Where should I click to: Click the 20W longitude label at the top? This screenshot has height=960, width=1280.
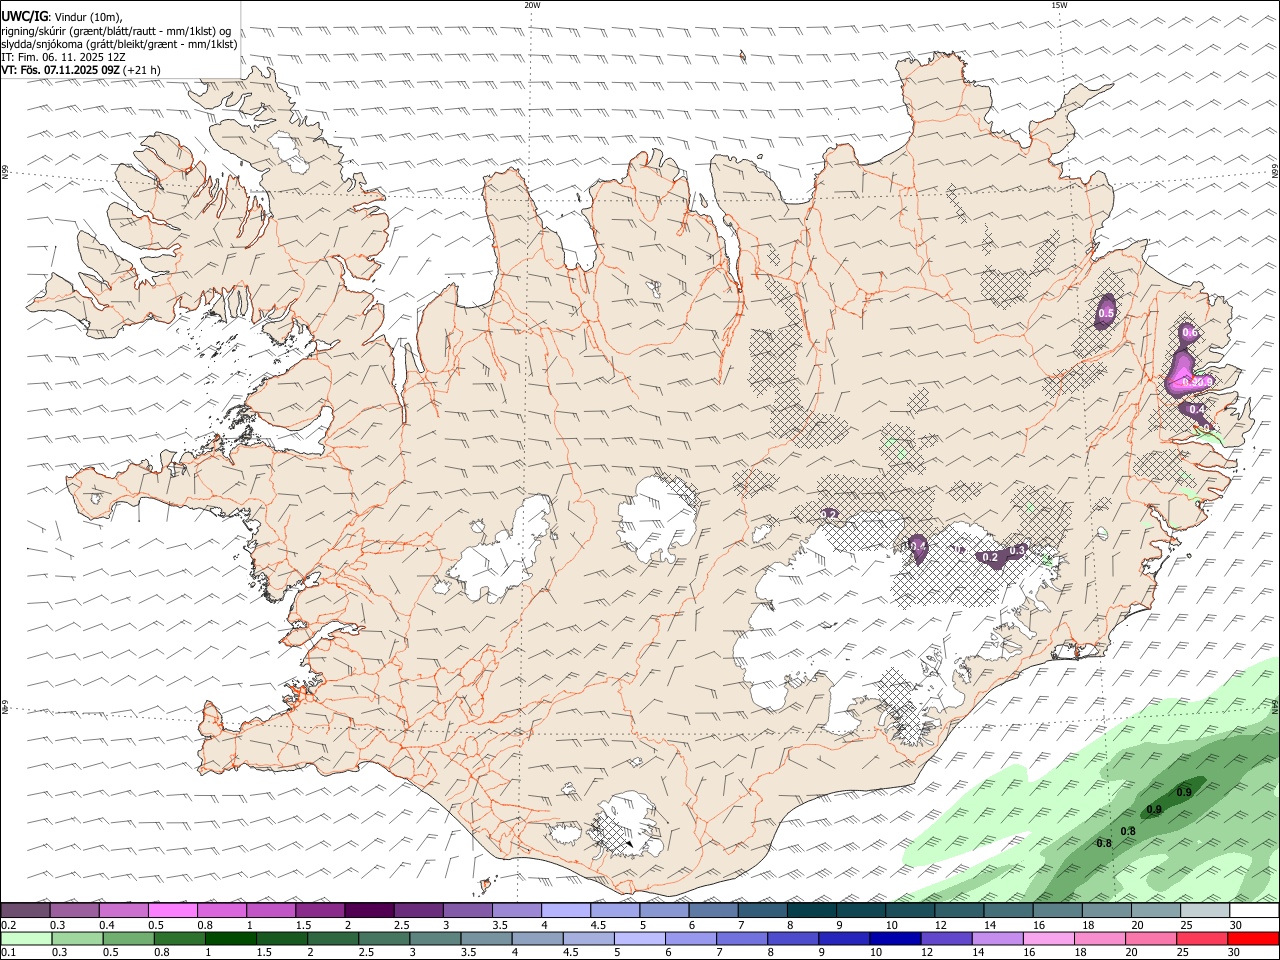coord(532,5)
